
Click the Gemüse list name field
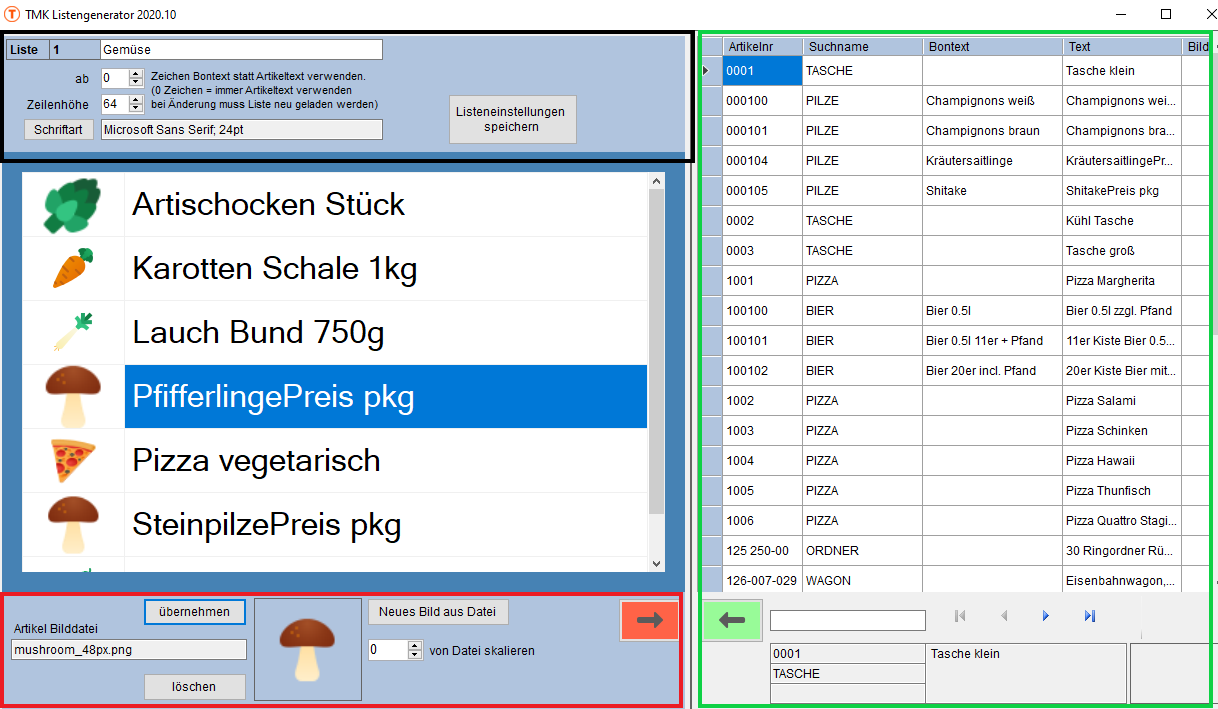pyautogui.click(x=241, y=50)
